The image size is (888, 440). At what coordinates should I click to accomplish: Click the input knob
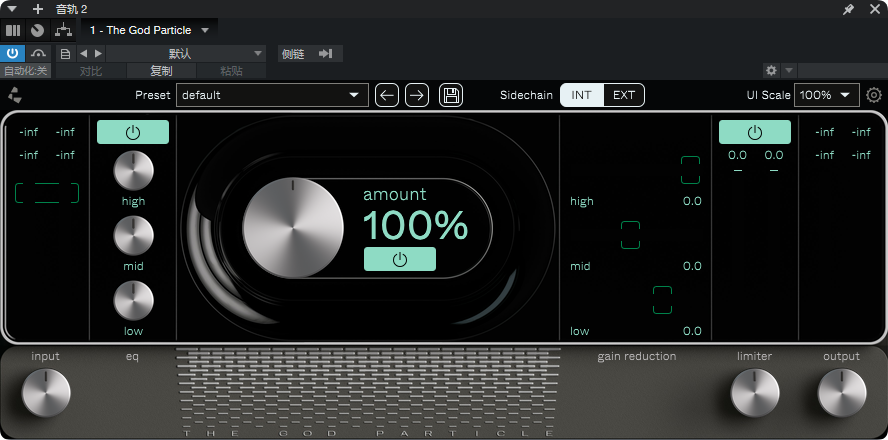click(x=46, y=393)
